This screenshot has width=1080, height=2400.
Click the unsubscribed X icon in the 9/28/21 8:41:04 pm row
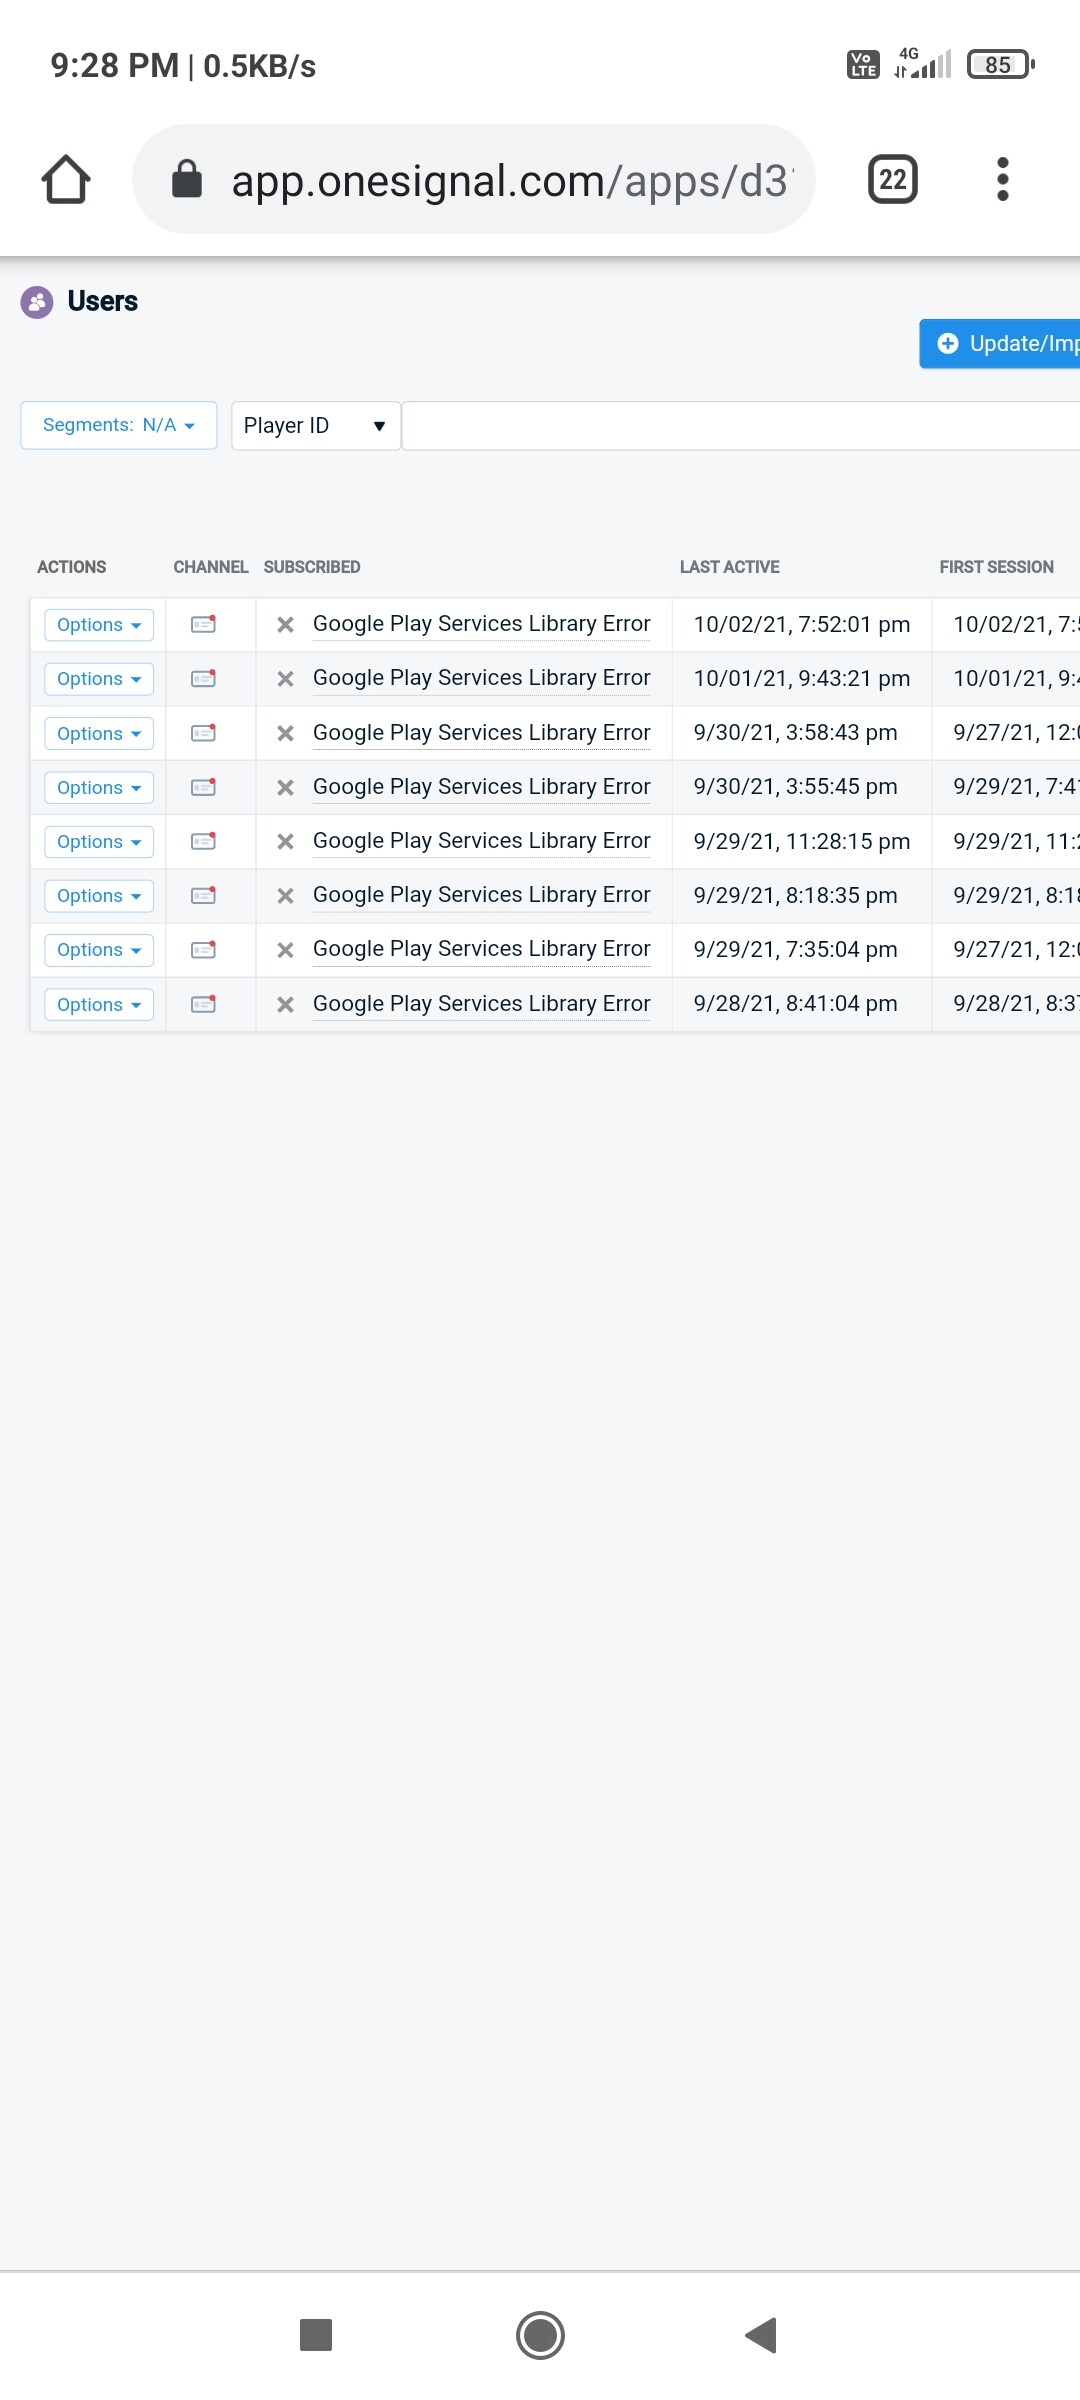click(x=285, y=1005)
